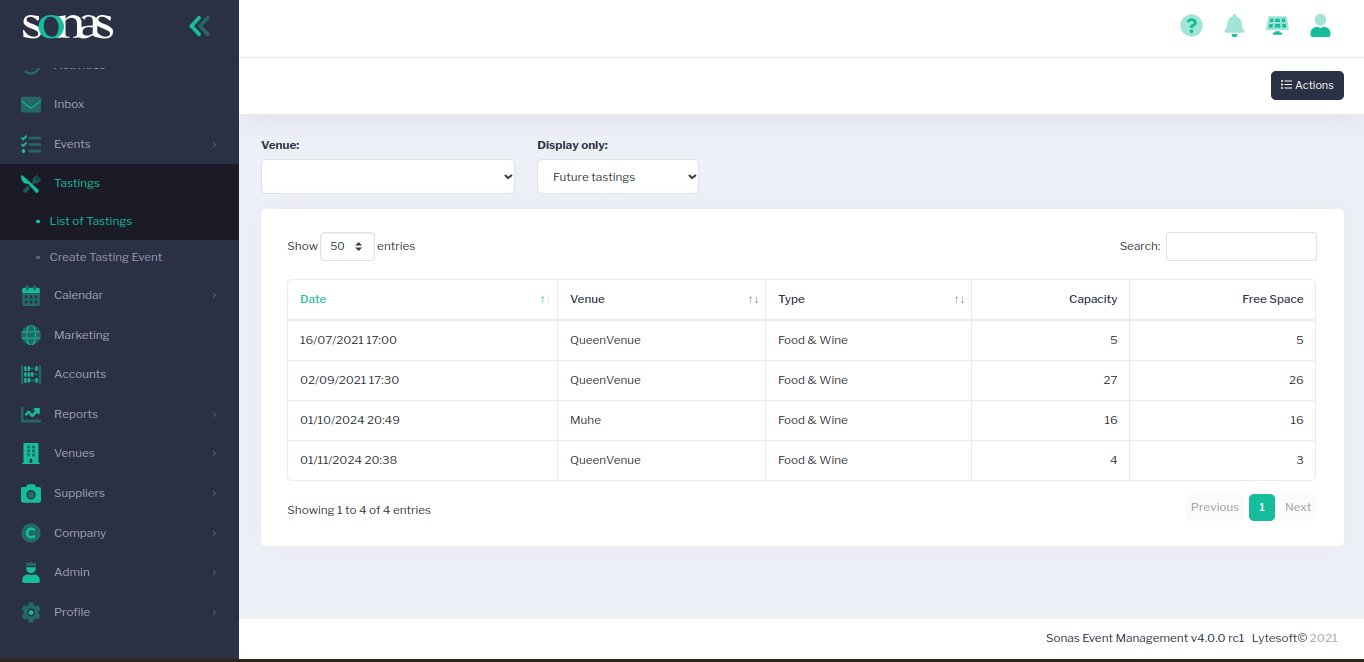Viewport: 1364px width, 662px height.
Task: Open the Accounts sidebar item
Action: [80, 374]
